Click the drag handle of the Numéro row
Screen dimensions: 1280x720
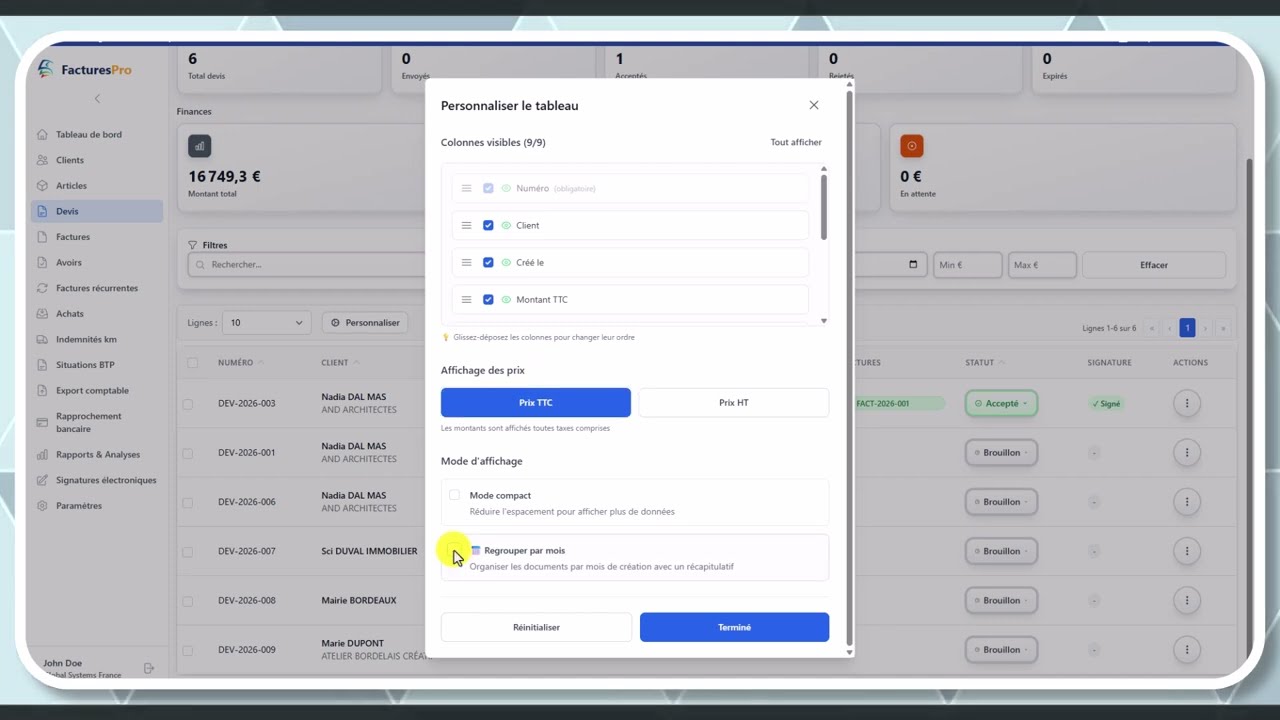[x=466, y=188]
